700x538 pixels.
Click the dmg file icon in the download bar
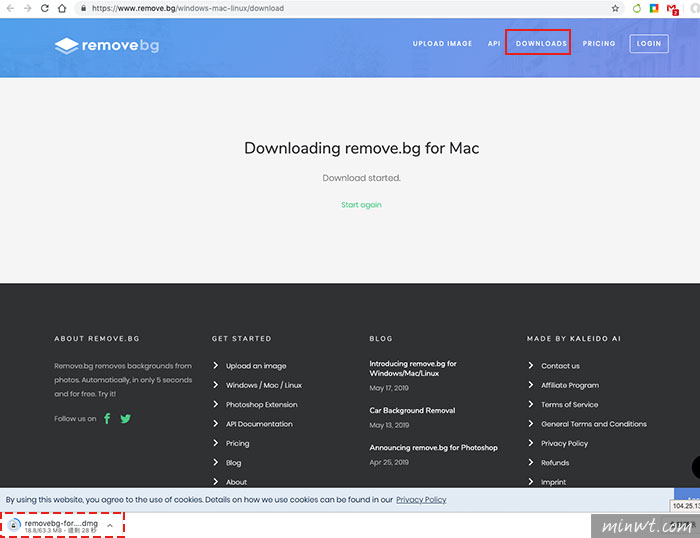[x=14, y=525]
